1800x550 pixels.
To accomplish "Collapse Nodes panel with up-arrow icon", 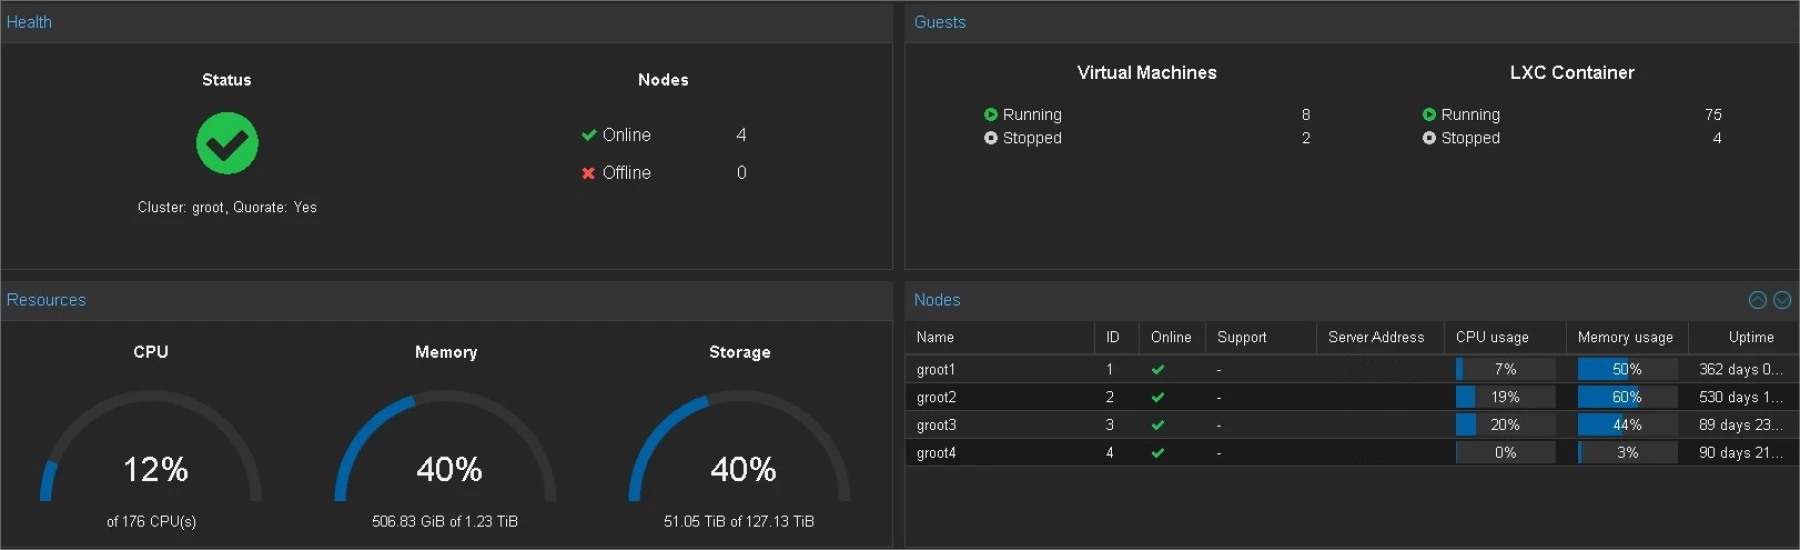I will (1758, 300).
